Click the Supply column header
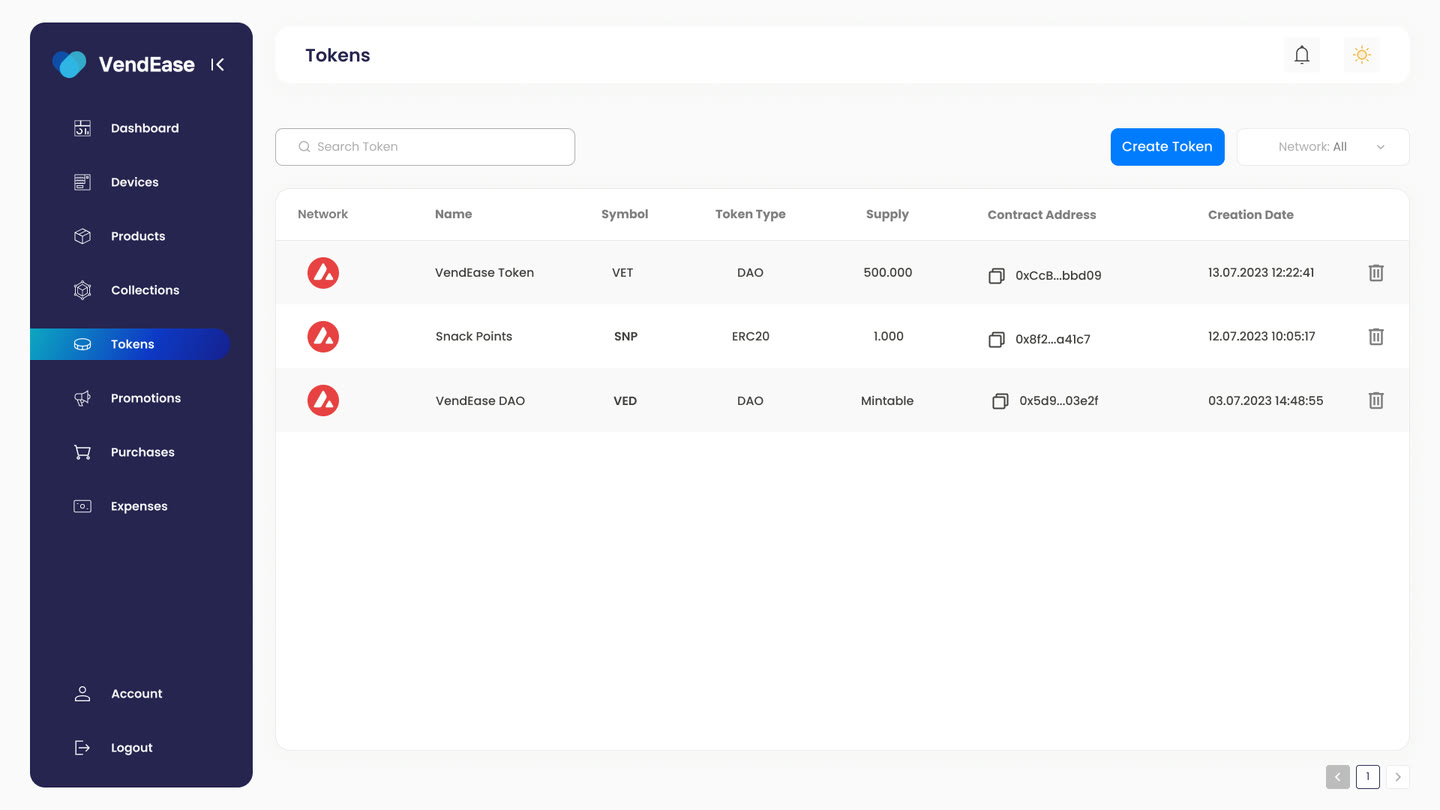 [887, 214]
